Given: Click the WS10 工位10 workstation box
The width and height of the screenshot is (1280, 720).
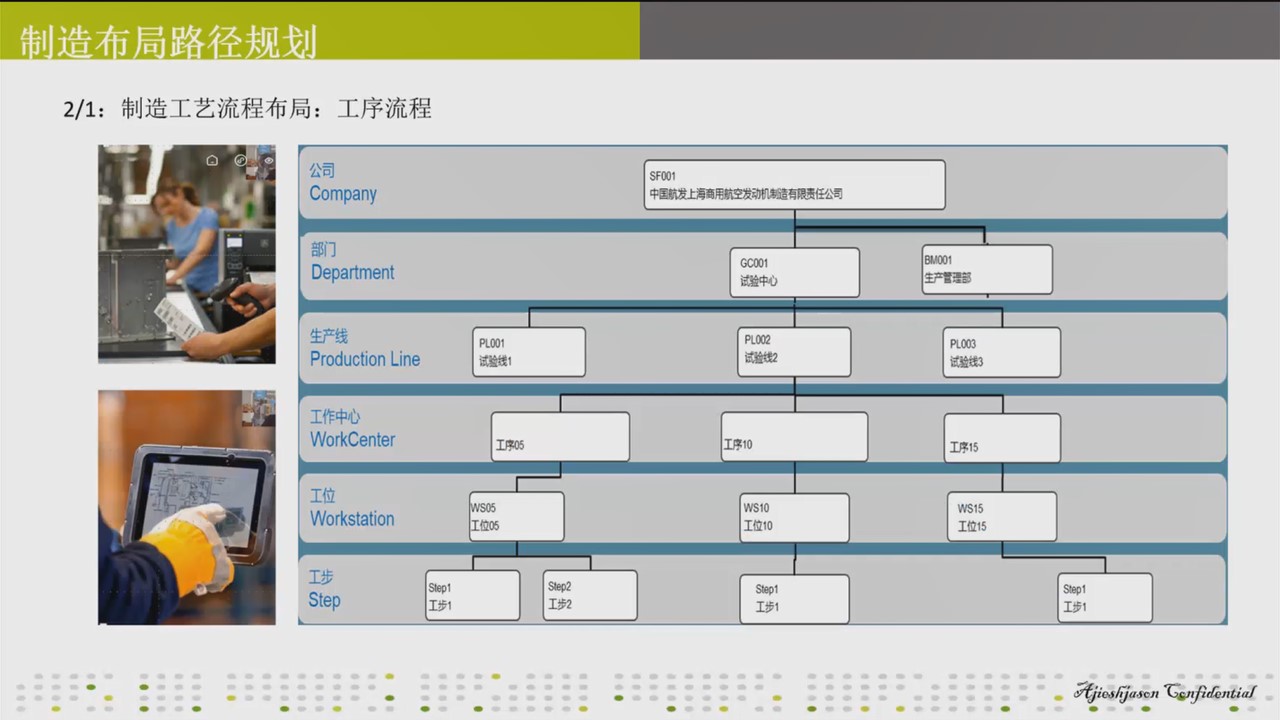Looking at the screenshot, I should 794,517.
